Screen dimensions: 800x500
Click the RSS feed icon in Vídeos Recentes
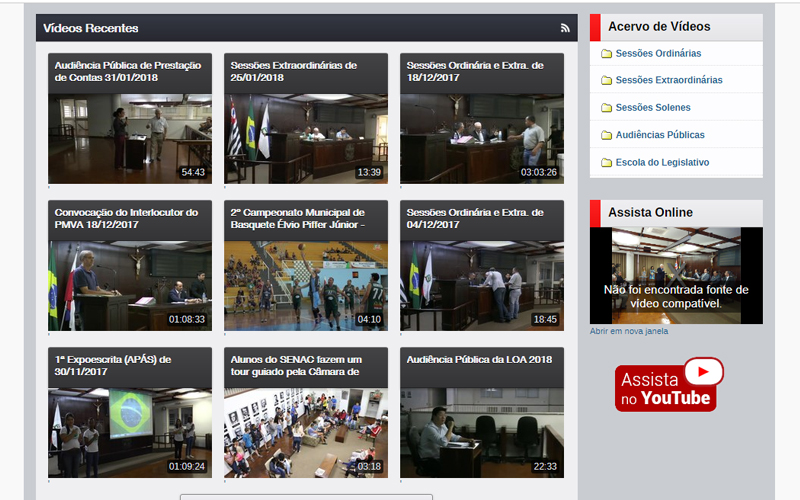pos(565,28)
